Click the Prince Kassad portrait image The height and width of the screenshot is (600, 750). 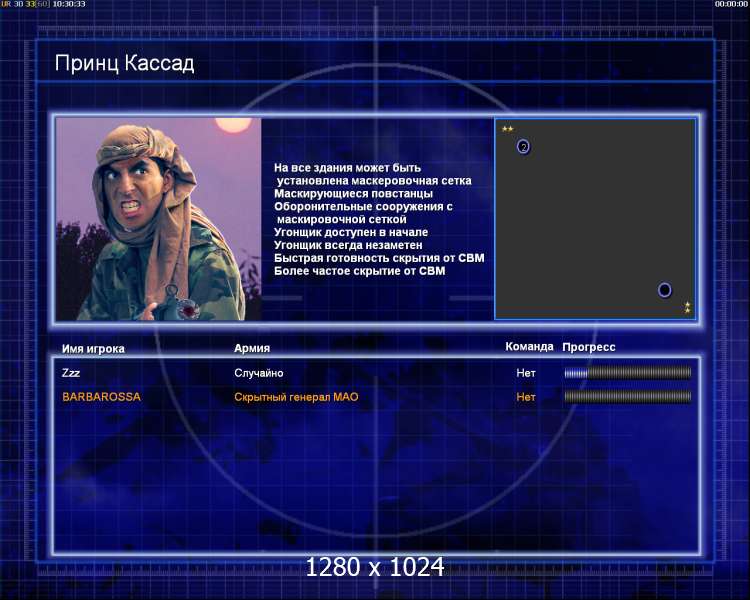[x=158, y=219]
